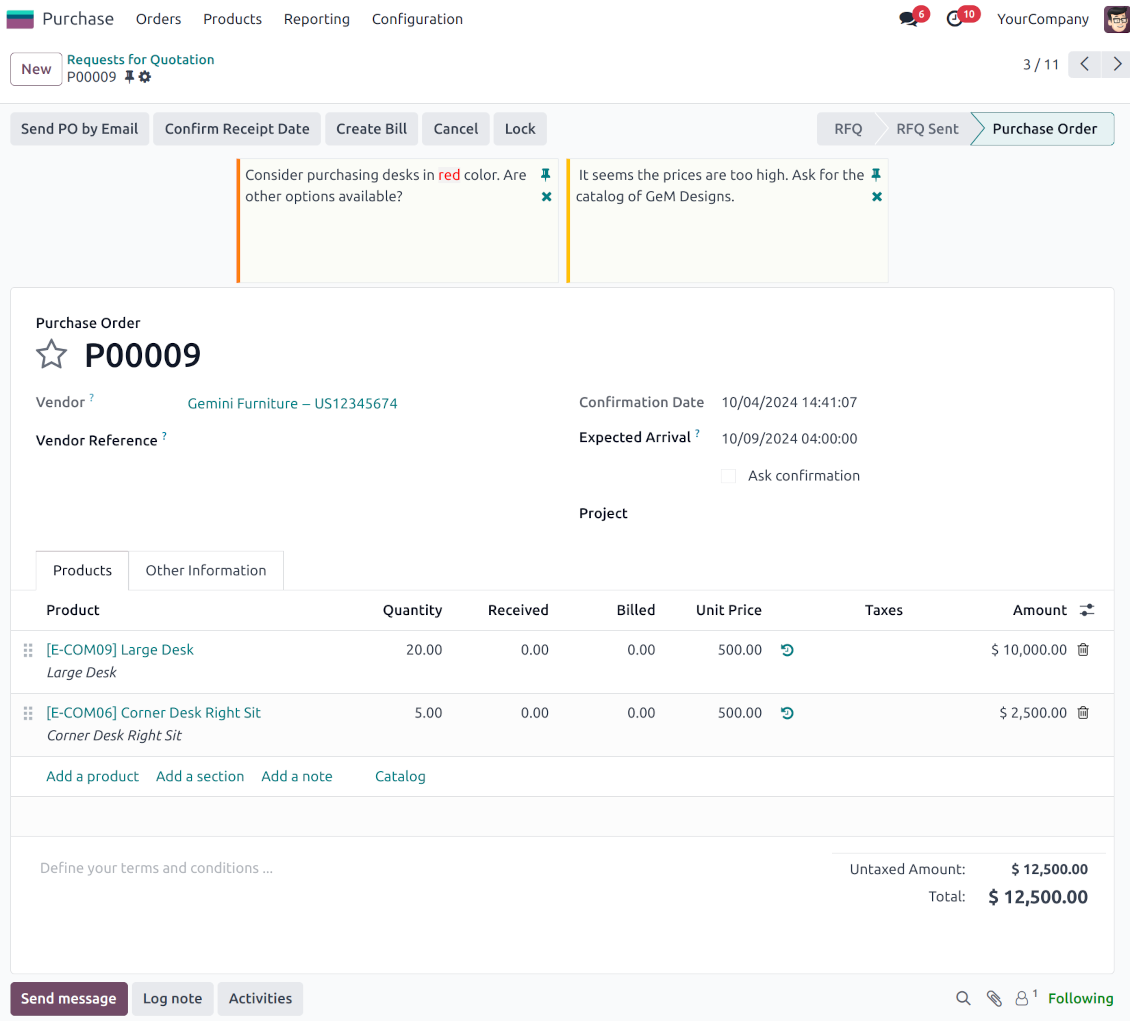
Task: Delete the Corner Desk Right Sit line
Action: (1083, 713)
